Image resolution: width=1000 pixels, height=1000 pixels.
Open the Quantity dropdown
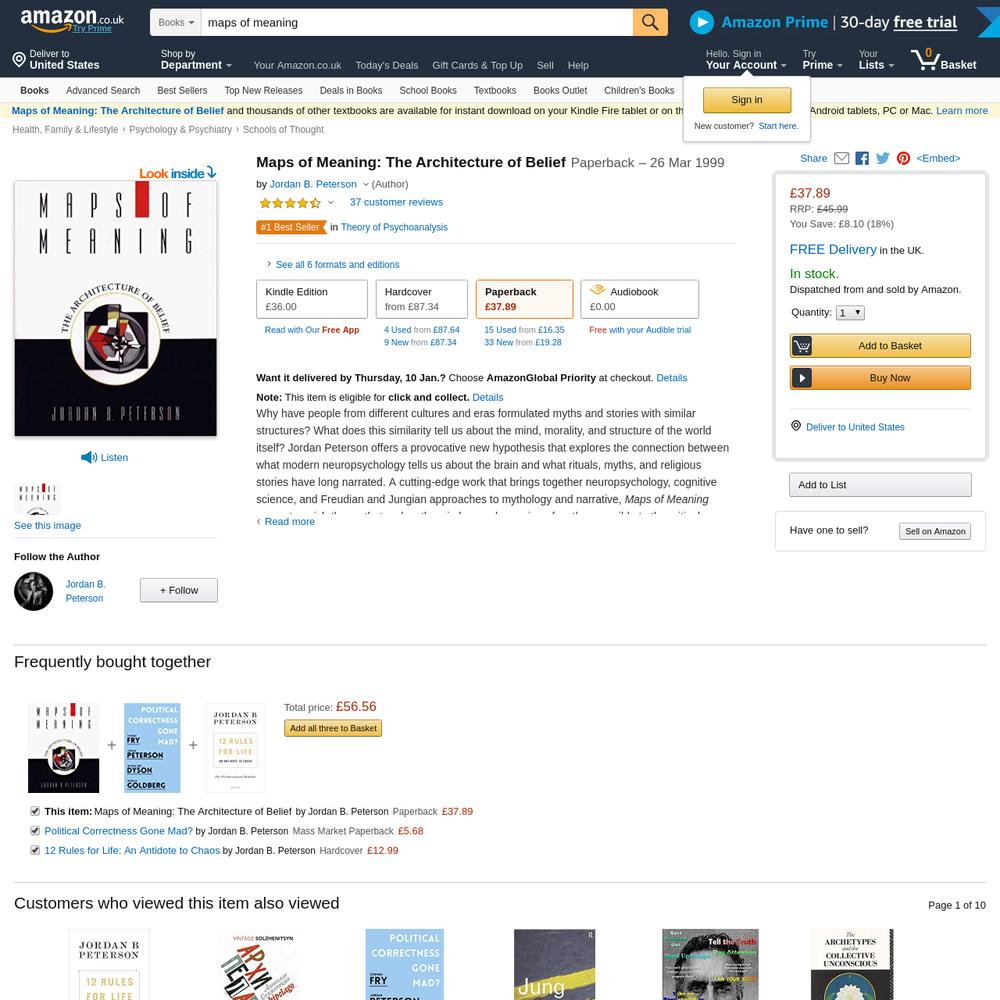850,312
